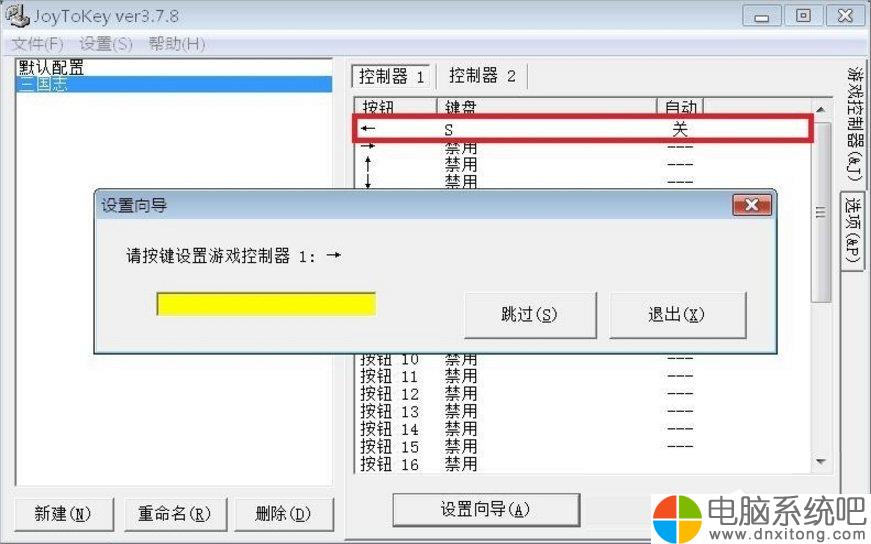Click the scroll up arrow in button list
Viewport: 871px width, 544px height.
click(x=821, y=109)
